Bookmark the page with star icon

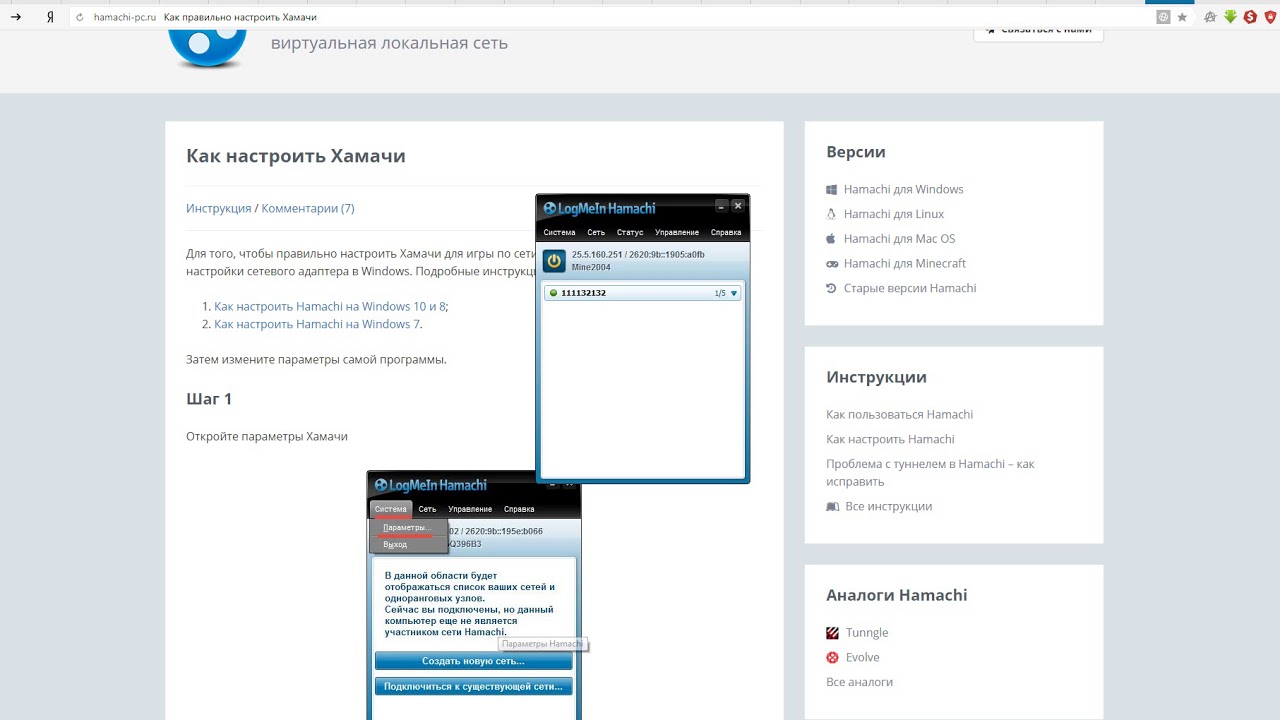click(x=1182, y=17)
